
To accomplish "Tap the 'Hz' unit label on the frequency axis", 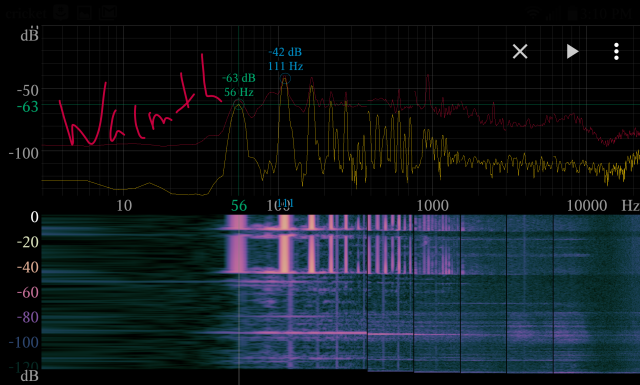I will tap(630, 206).
